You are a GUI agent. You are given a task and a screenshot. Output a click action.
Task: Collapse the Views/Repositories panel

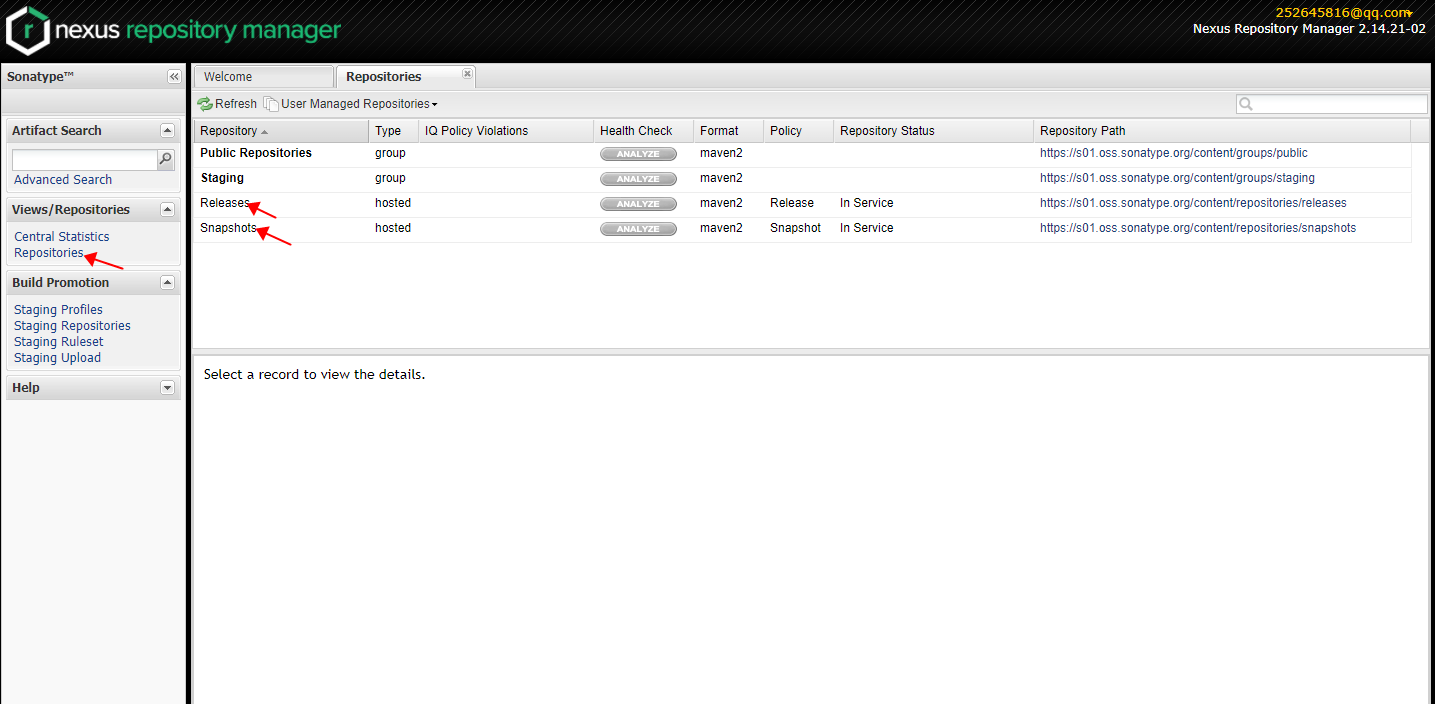[168, 210]
